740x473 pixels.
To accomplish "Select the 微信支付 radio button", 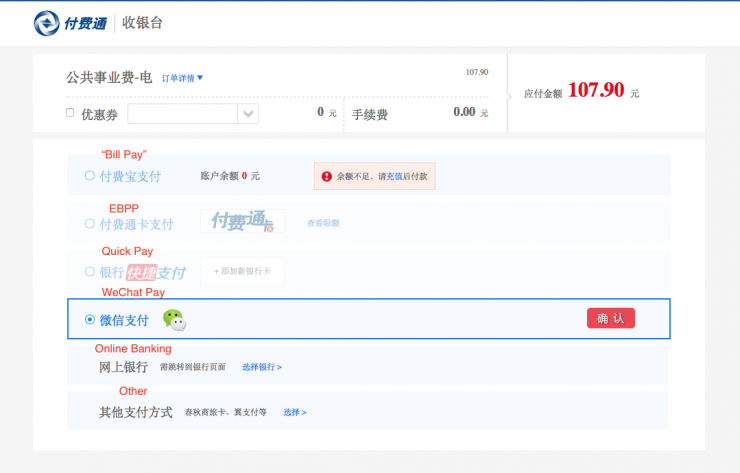I will pos(90,320).
